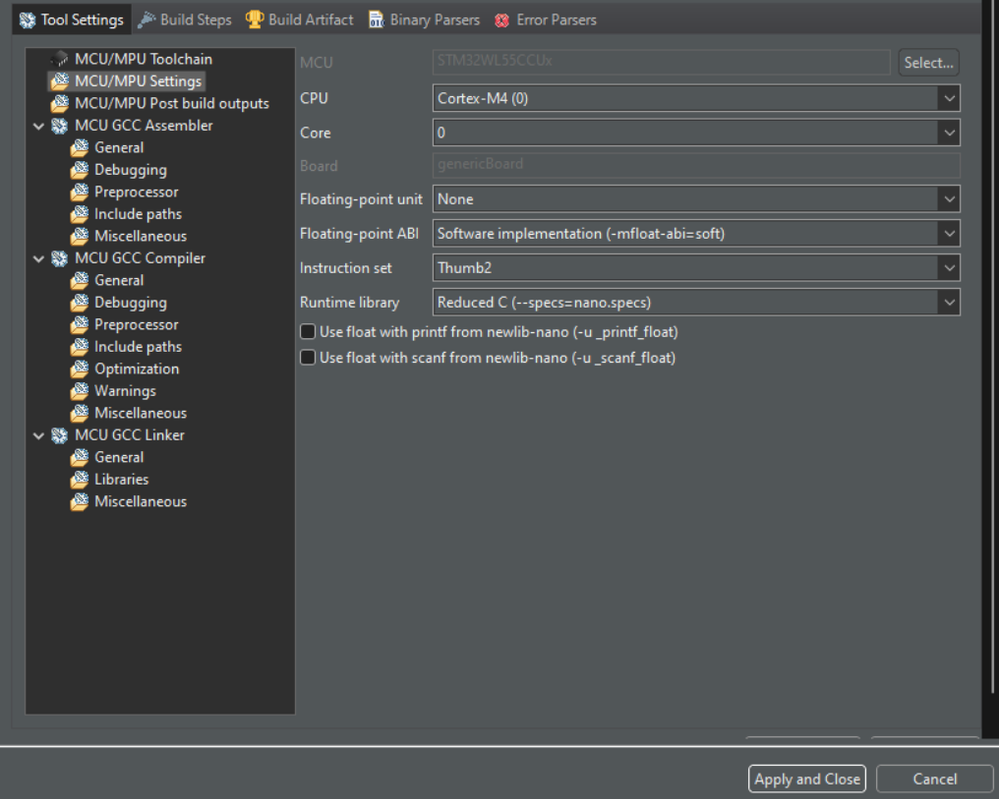Click the Compiler General folder icon
The height and width of the screenshot is (799, 999).
80,280
